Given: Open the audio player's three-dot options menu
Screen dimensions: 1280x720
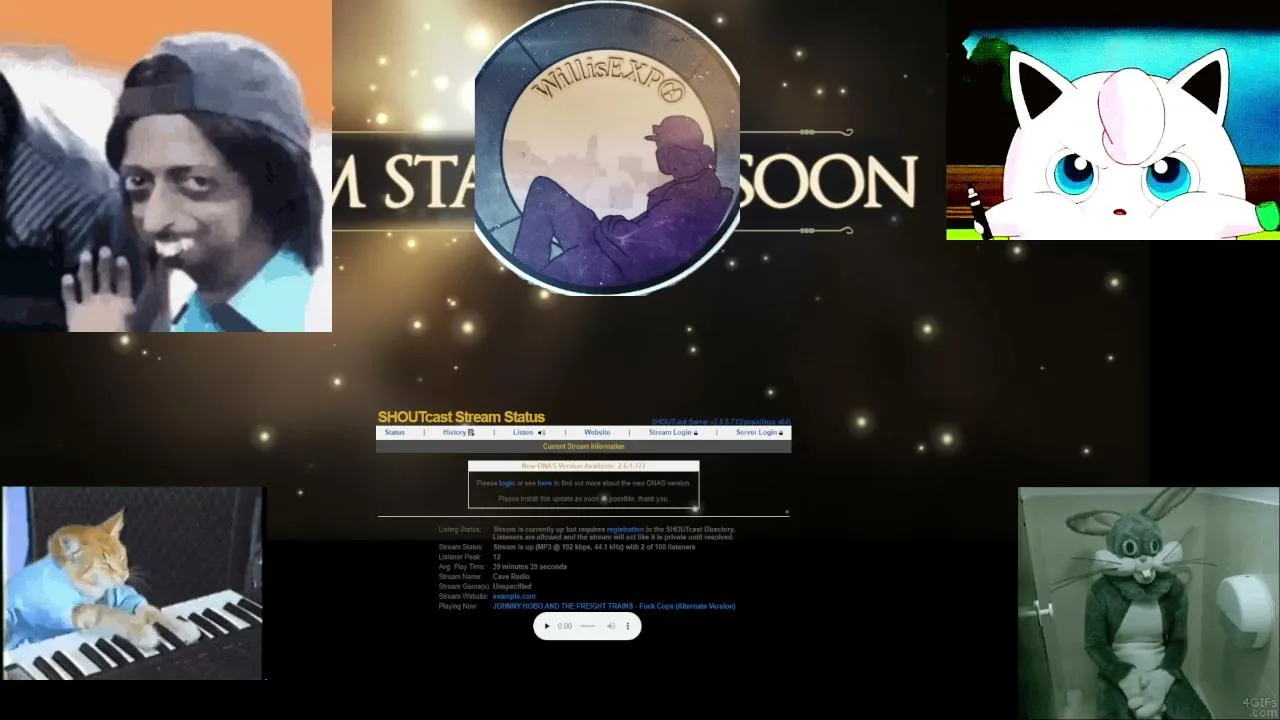Looking at the screenshot, I should click(x=628, y=626).
